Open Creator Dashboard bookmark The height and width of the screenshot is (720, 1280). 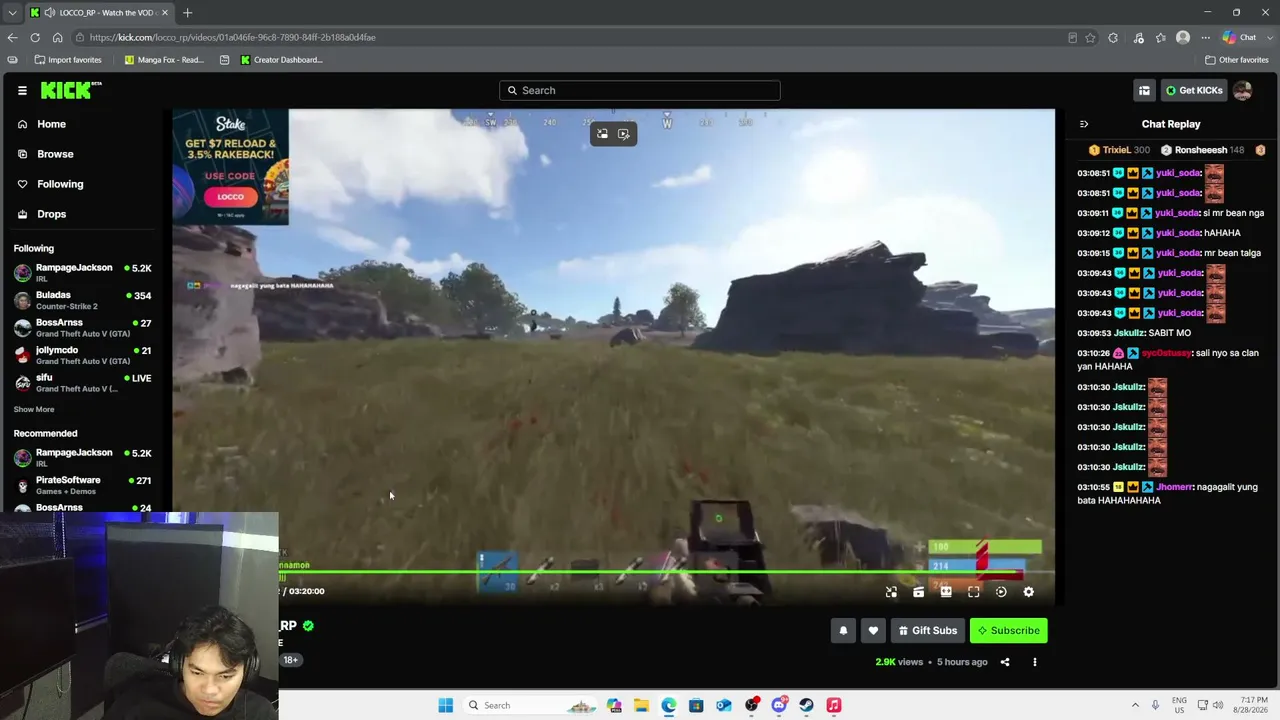[x=281, y=60]
